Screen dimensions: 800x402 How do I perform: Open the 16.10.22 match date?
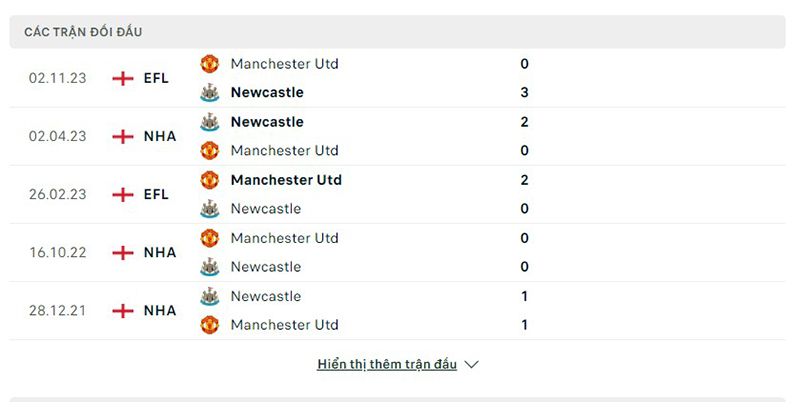59,252
